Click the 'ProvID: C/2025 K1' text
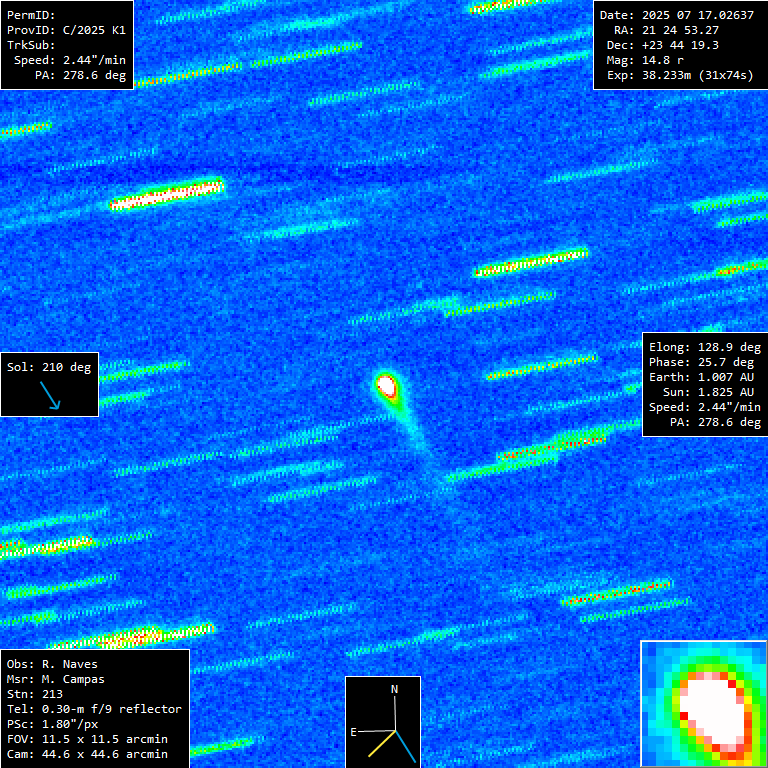 66,30
